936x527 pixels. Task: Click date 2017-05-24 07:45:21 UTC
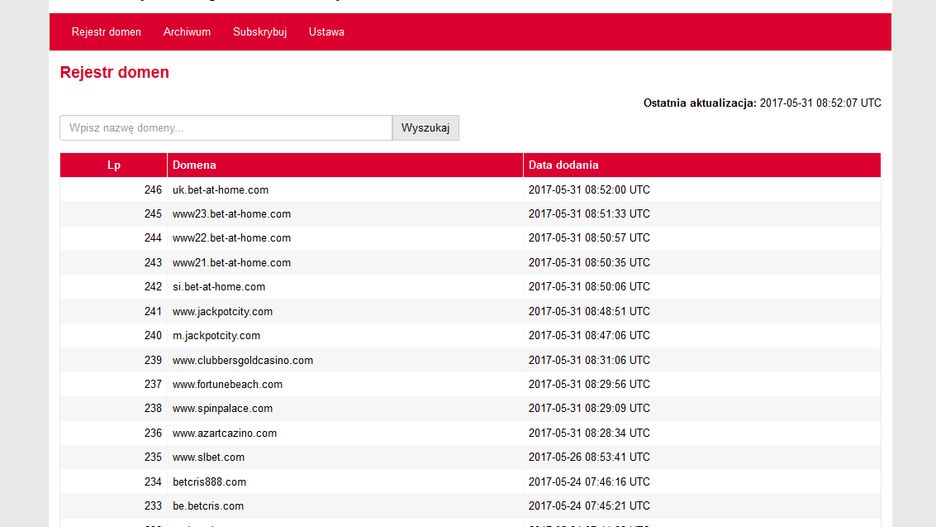tap(589, 506)
